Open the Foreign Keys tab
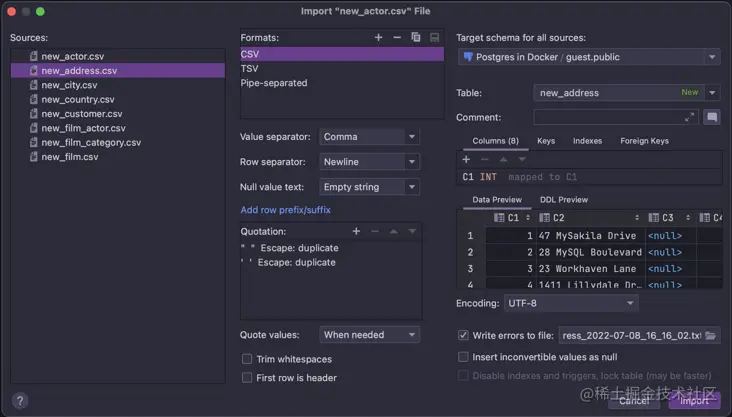Screen dimensions: 732x417 pyautogui.click(x=643, y=141)
